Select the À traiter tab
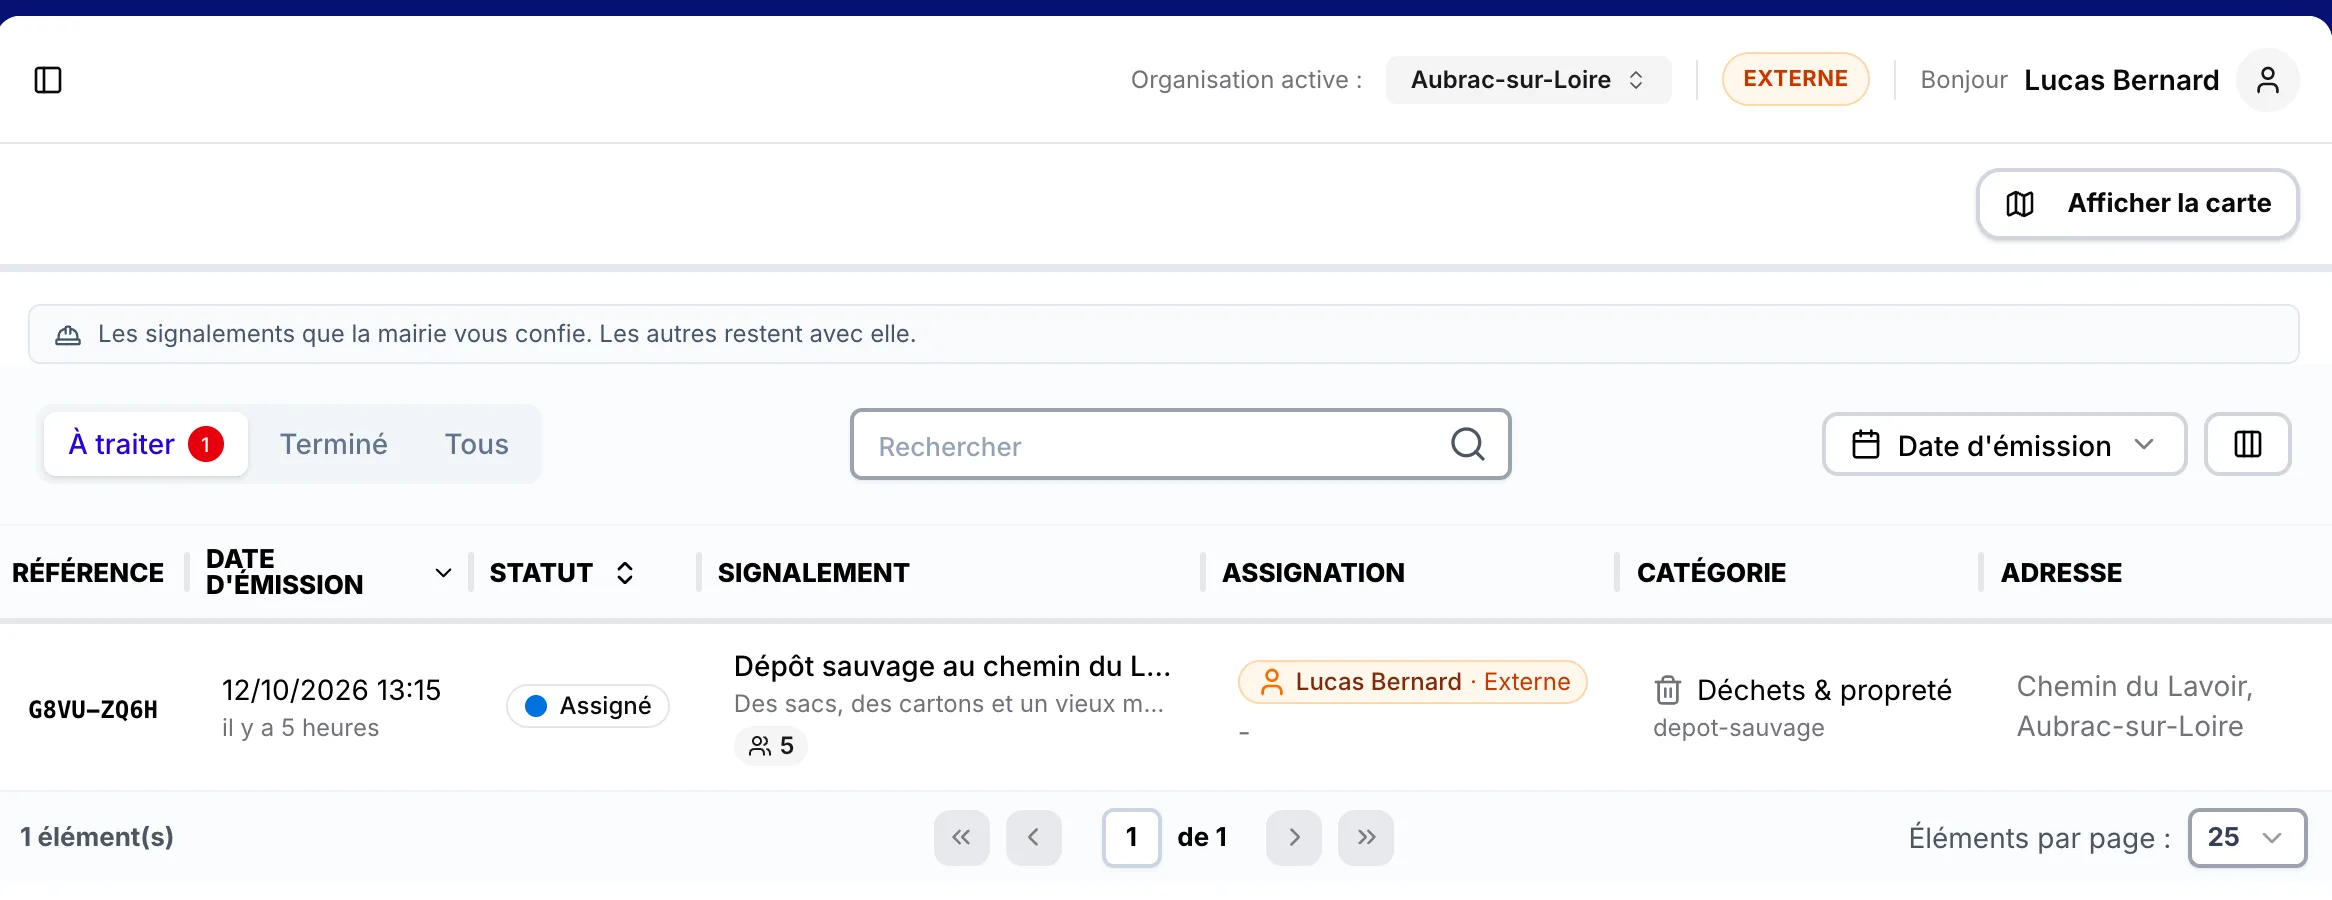 pos(146,444)
